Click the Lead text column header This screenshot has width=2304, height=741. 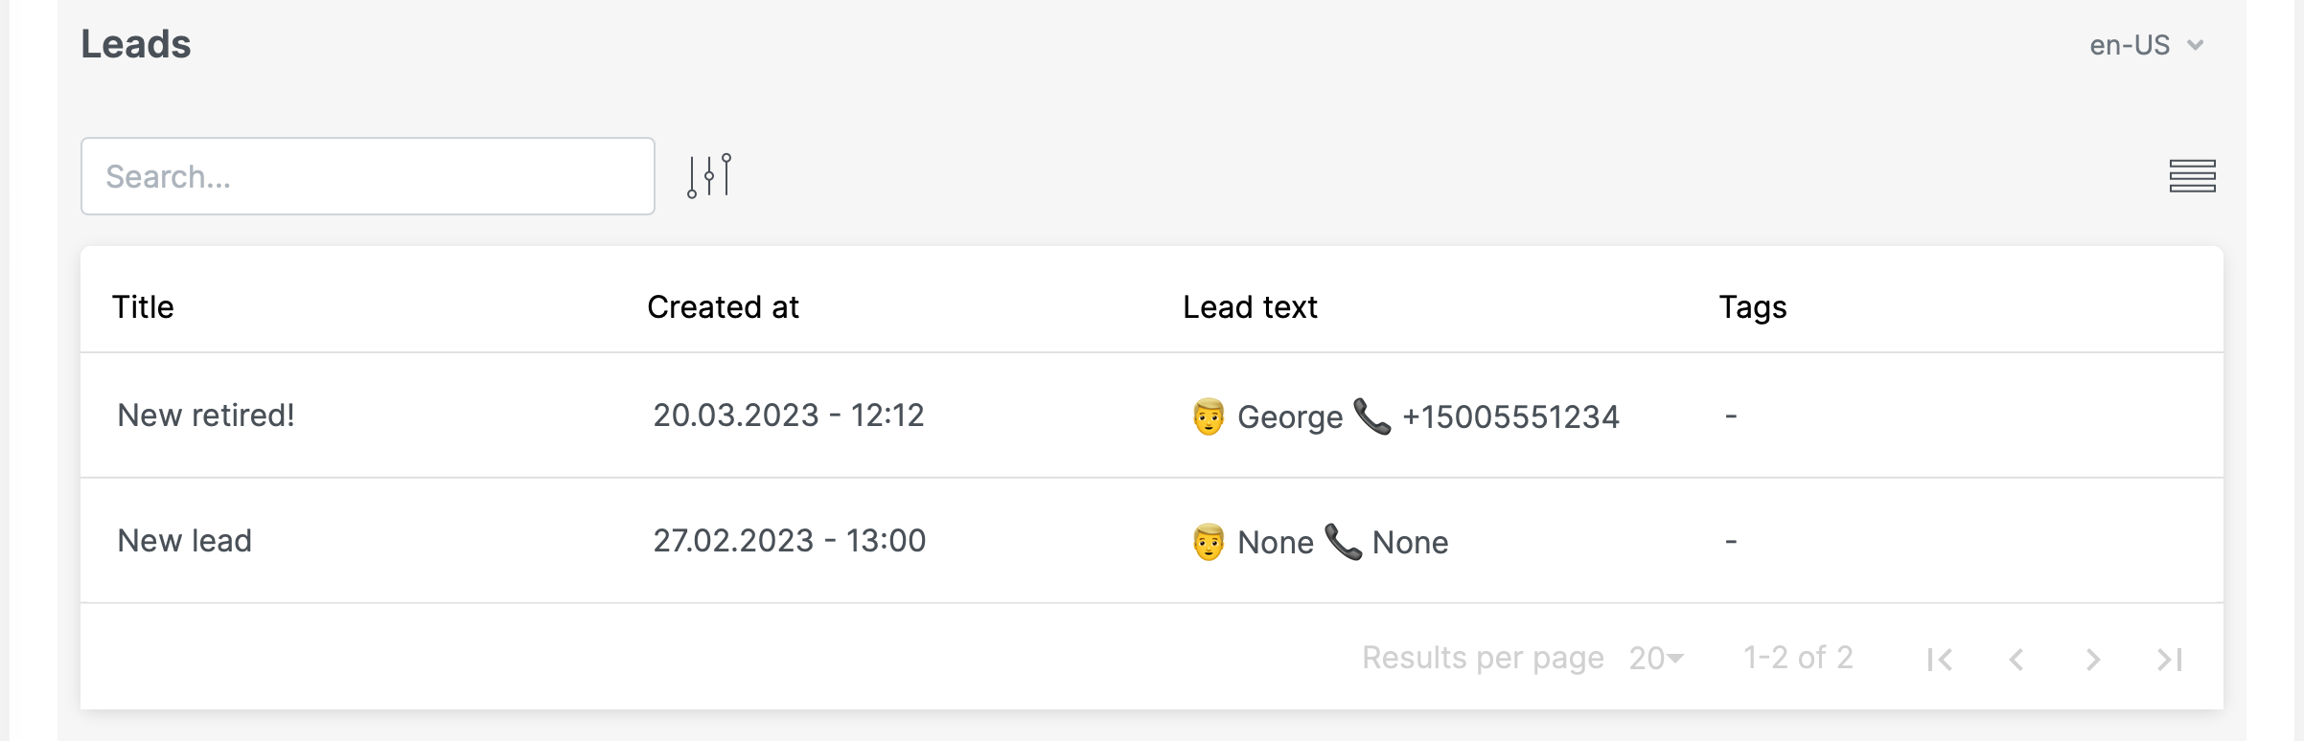pyautogui.click(x=1250, y=307)
